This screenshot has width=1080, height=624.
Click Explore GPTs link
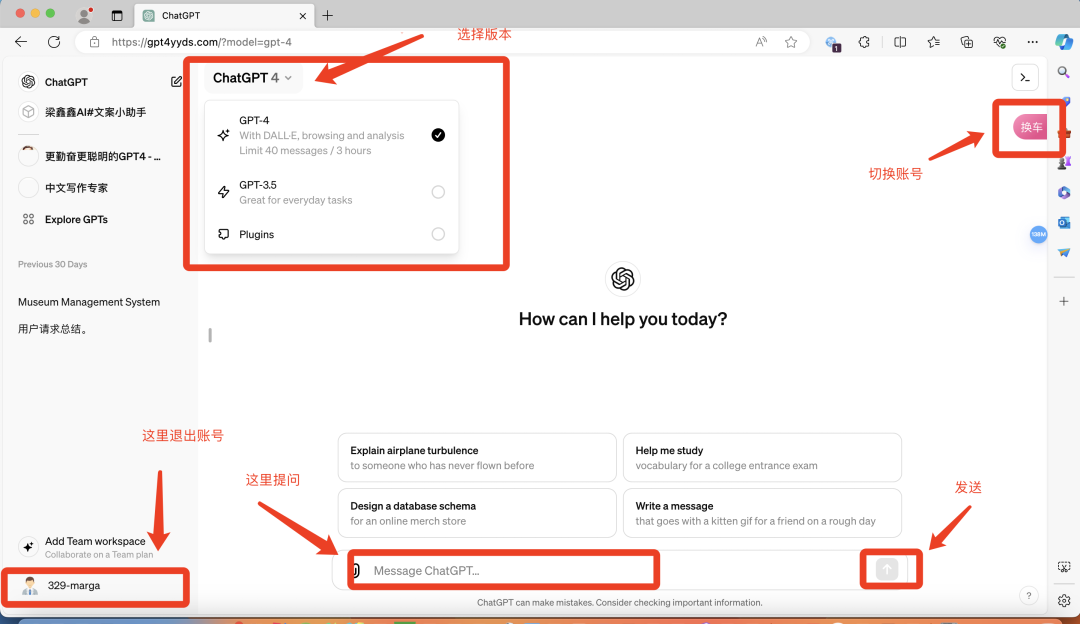tap(76, 219)
